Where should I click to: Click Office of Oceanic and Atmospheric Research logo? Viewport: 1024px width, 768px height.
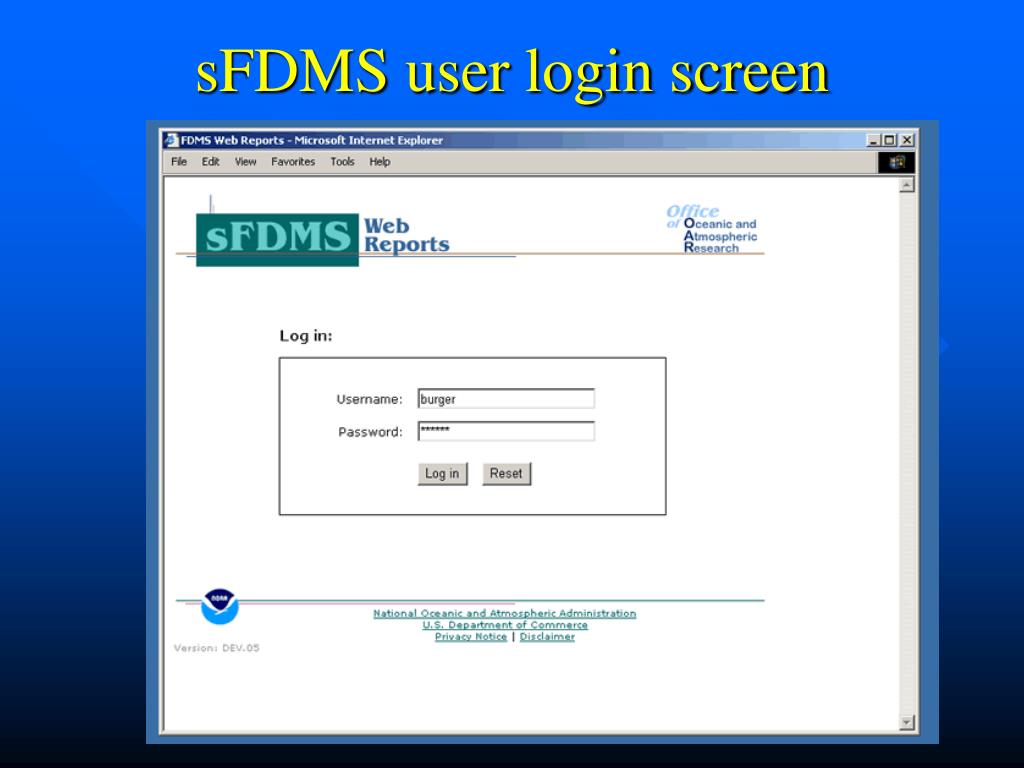[712, 229]
